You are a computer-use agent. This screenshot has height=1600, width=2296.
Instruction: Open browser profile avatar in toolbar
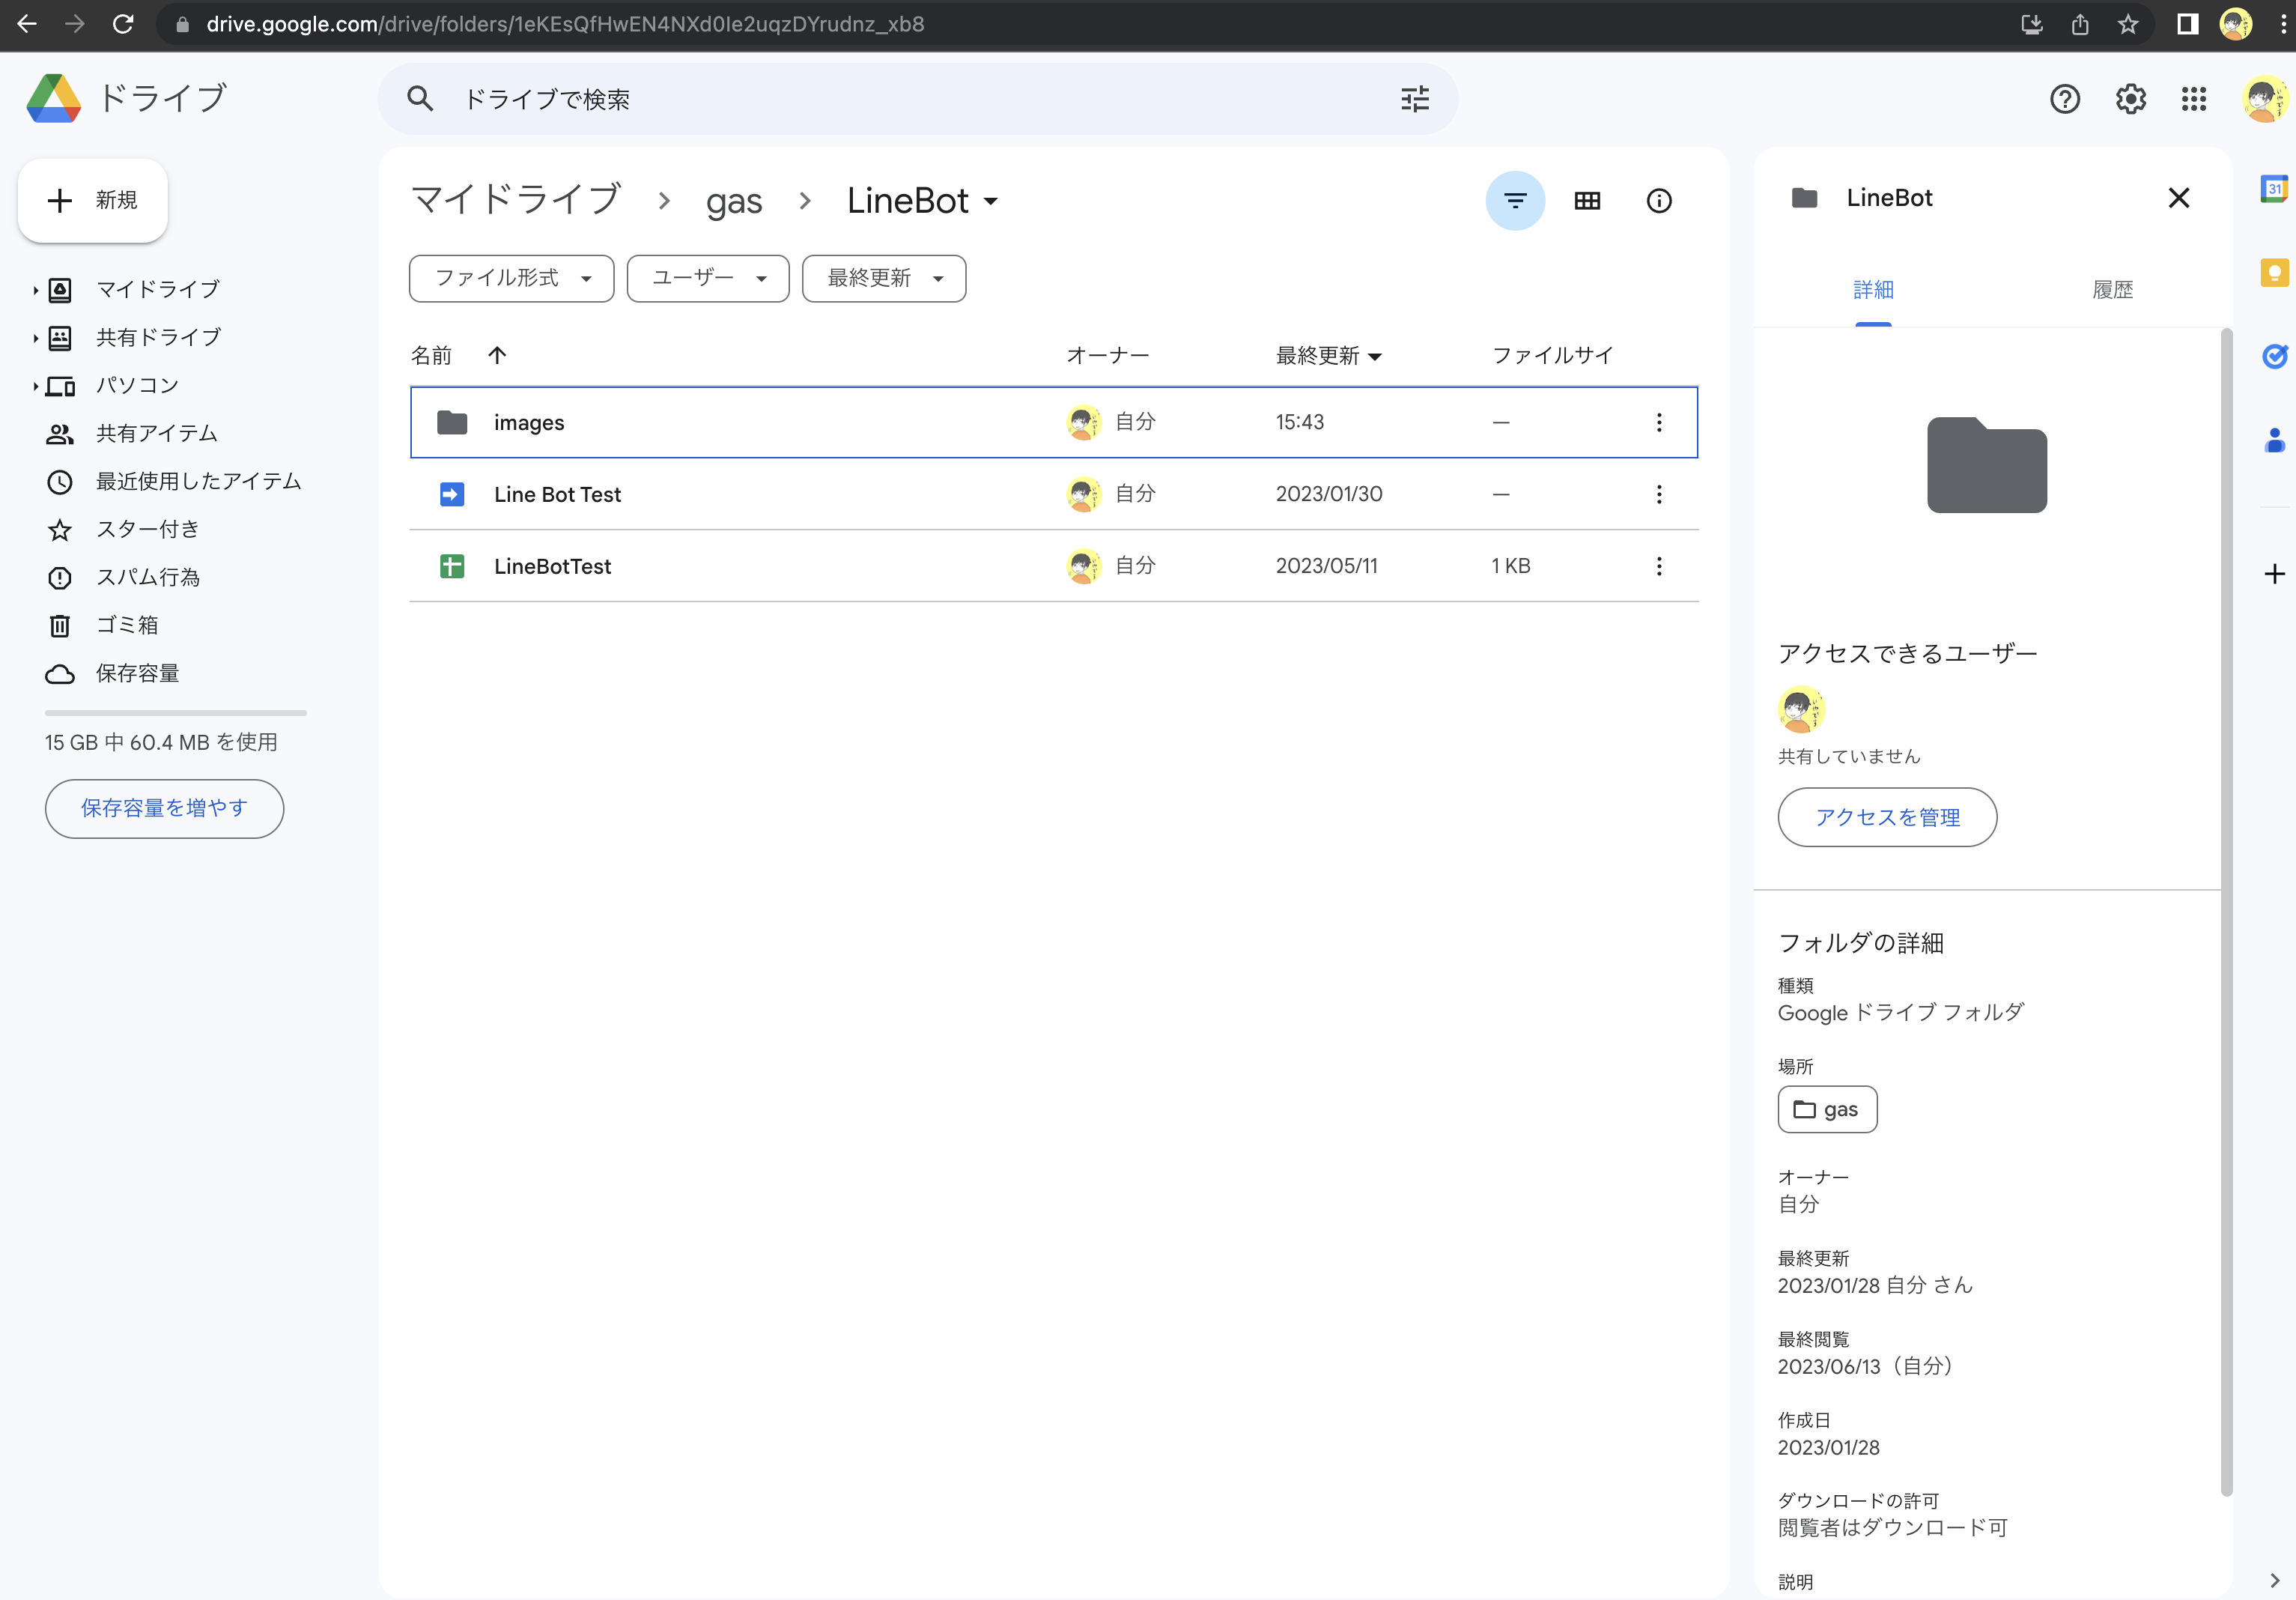point(2236,24)
